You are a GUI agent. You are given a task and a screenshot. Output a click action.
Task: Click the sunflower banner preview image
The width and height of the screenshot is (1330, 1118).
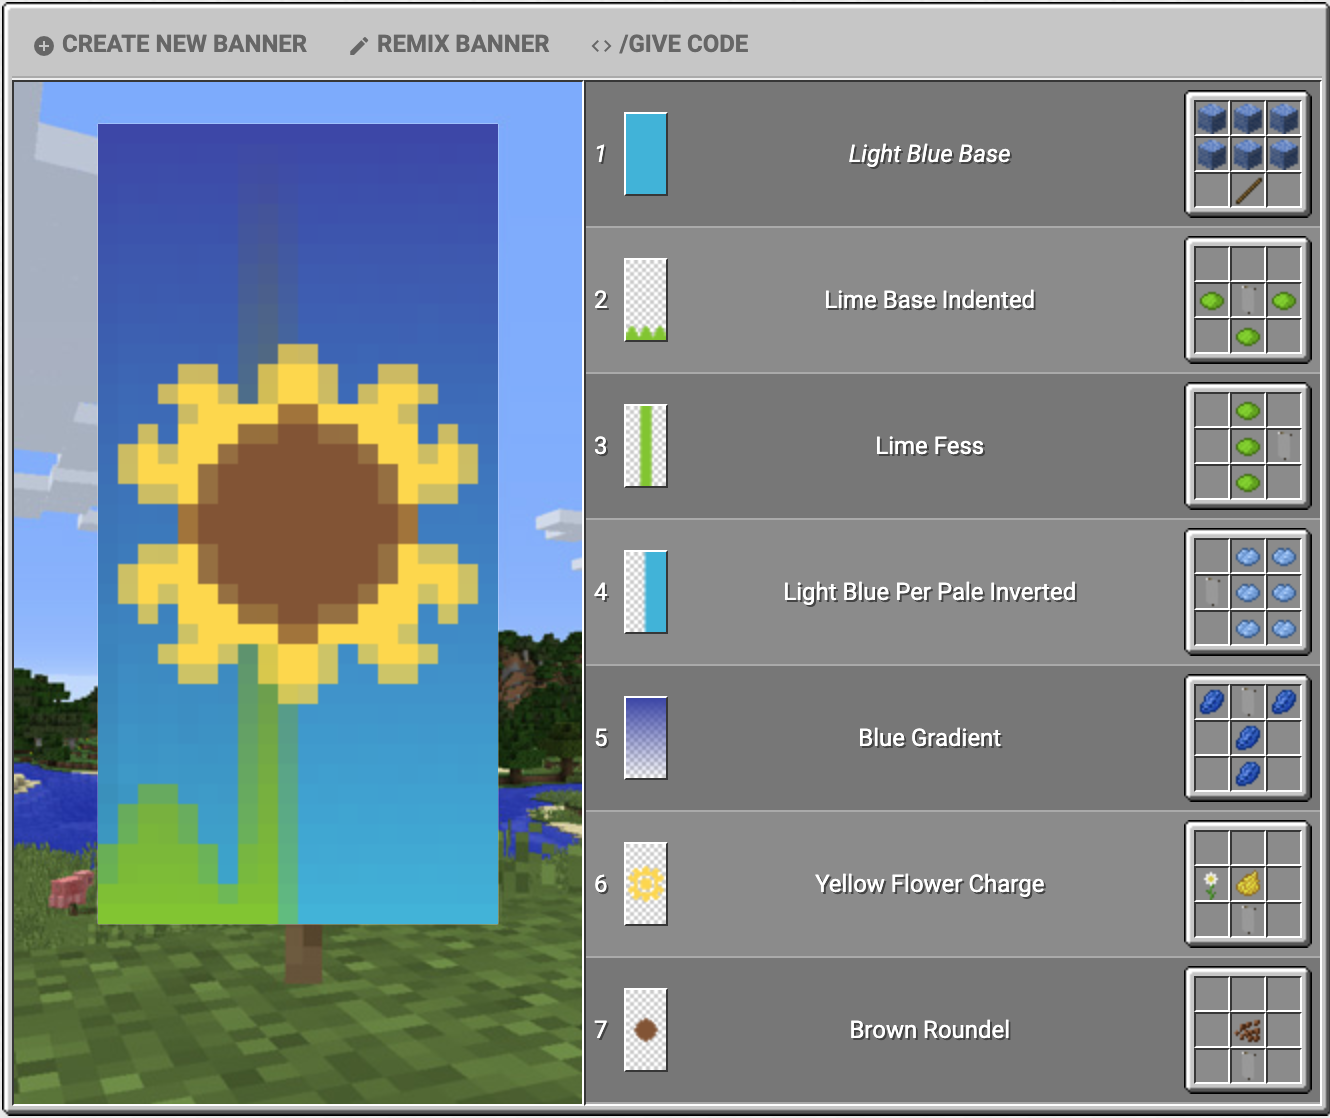pyautogui.click(x=298, y=524)
